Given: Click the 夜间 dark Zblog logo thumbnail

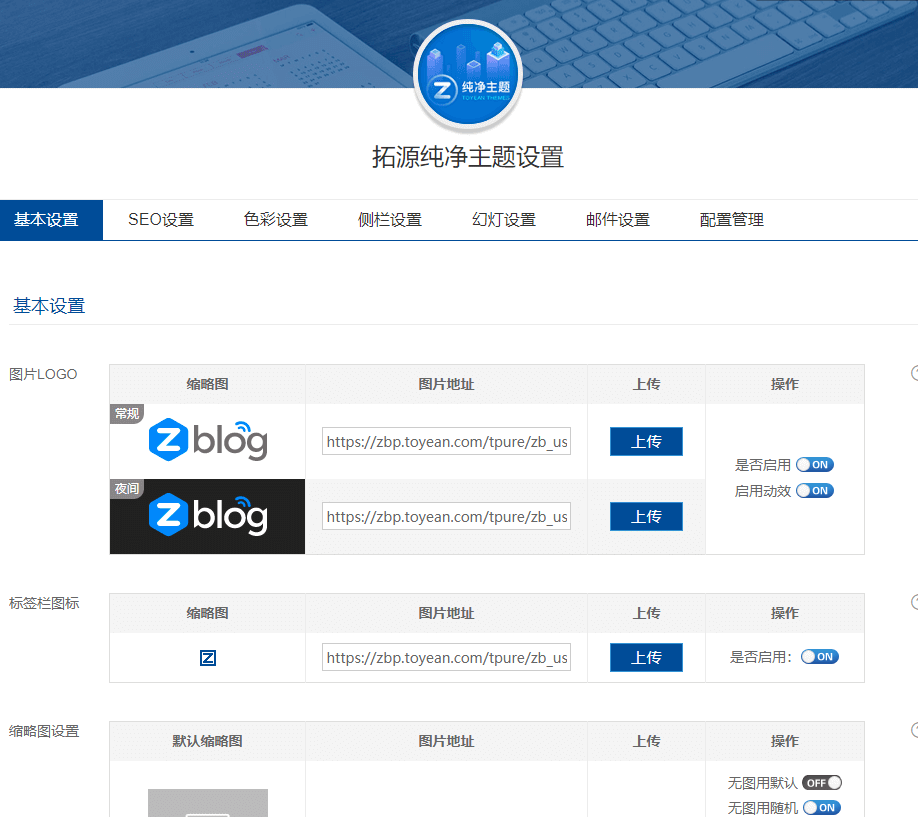Looking at the screenshot, I should click(x=207, y=516).
